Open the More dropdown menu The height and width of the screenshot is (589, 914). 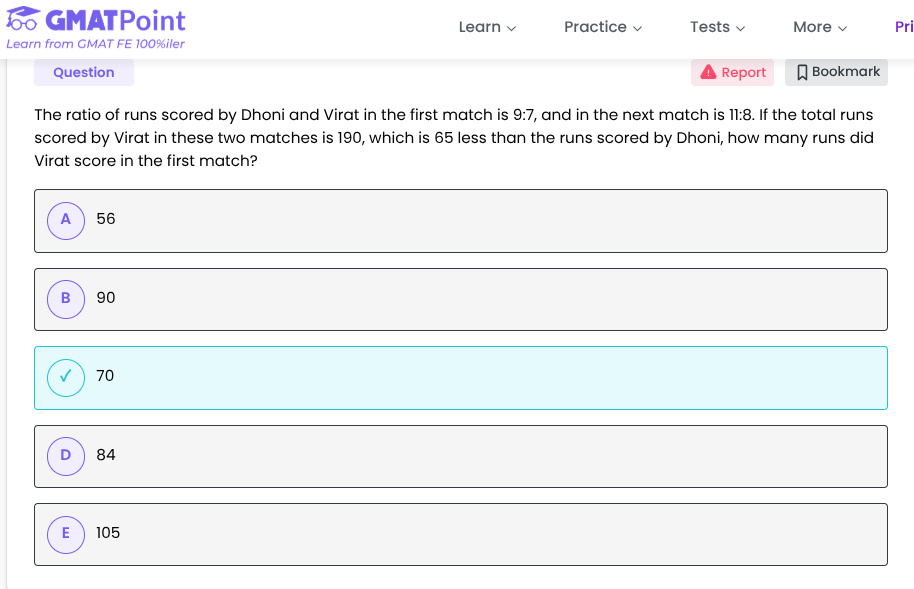point(820,27)
